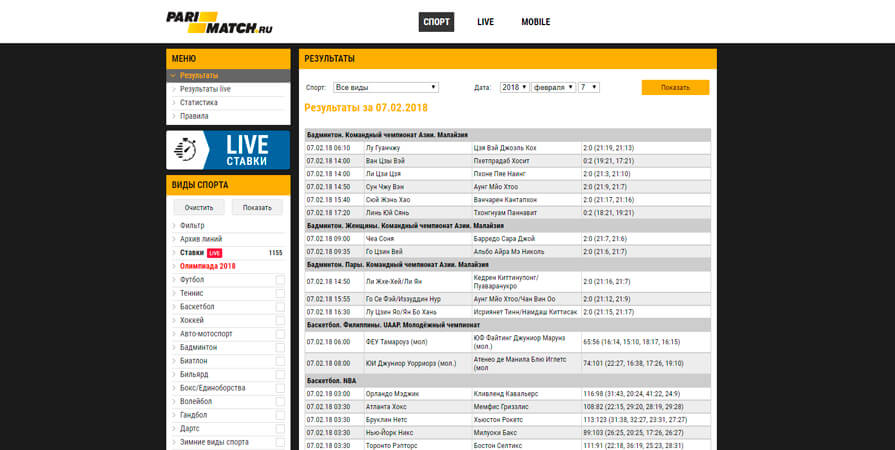The height and width of the screenshot is (450, 895).
Task: Tick the Волейбол checkbox
Action: click(x=280, y=401)
